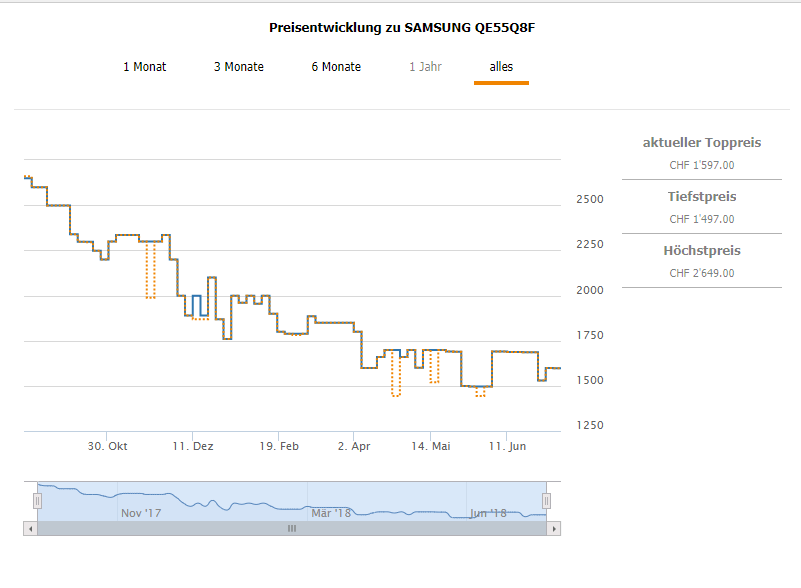Click the Nov '17 label in navigator
Screen dimensions: 801x588
coord(141,513)
